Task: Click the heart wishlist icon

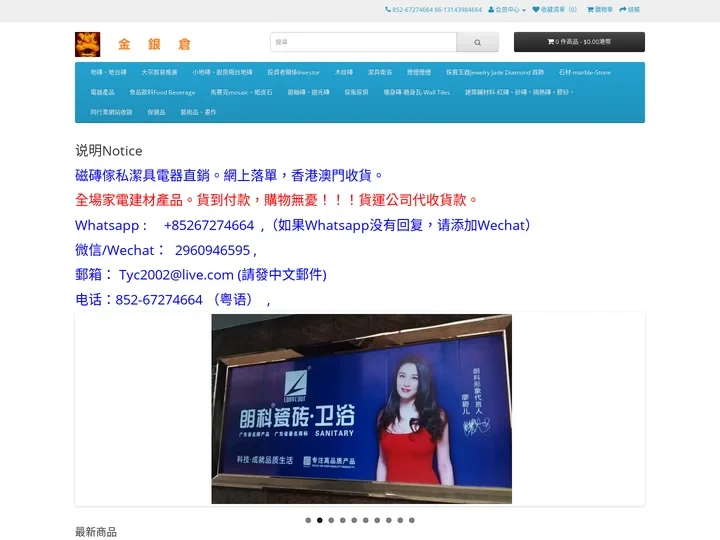Action: click(536, 9)
